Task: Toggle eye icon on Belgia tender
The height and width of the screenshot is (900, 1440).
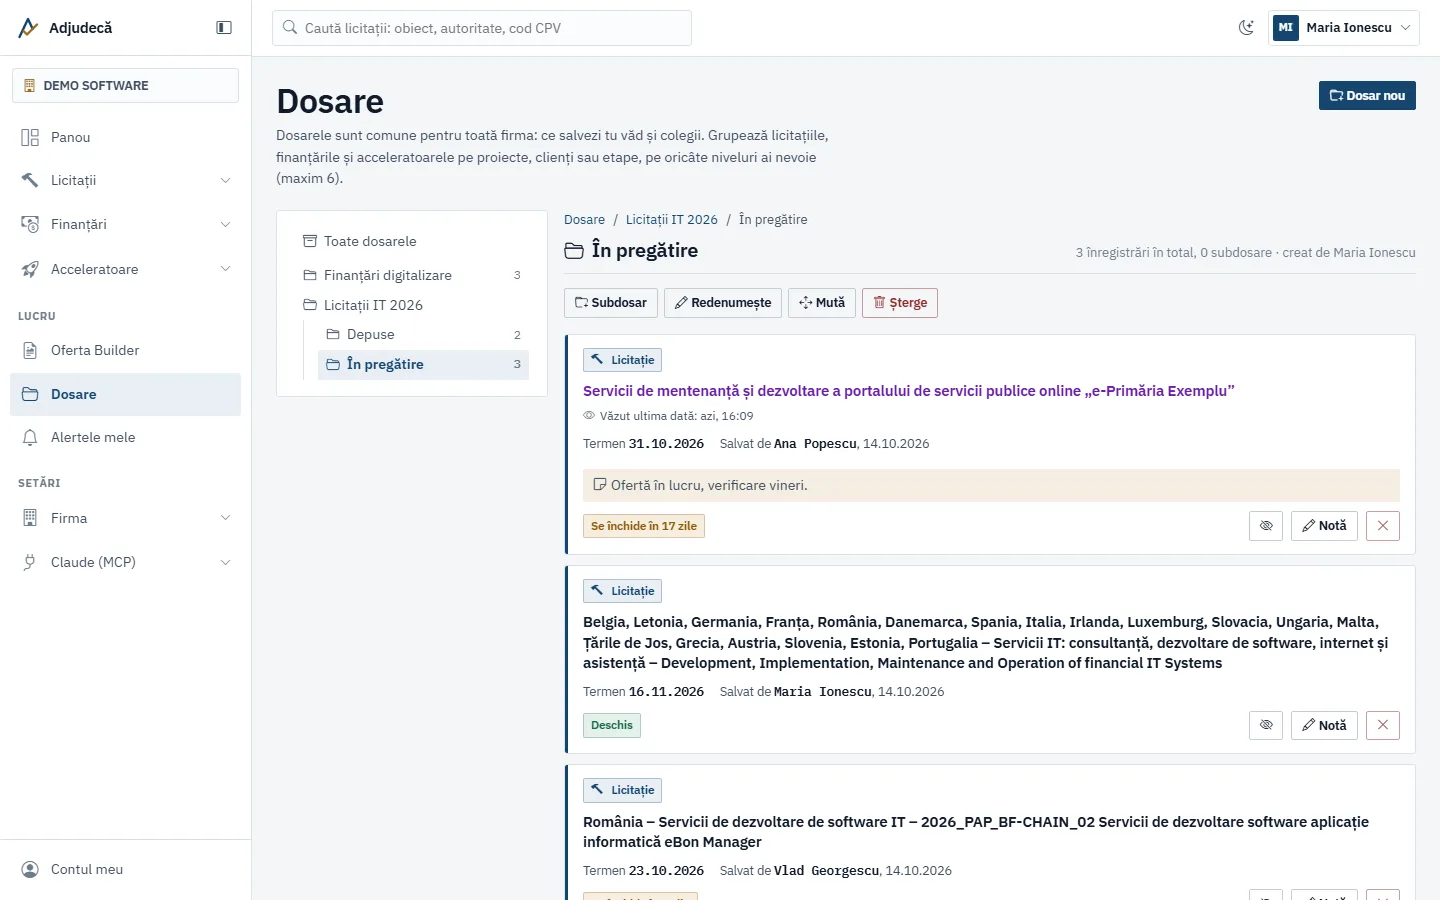Action: coord(1266,725)
